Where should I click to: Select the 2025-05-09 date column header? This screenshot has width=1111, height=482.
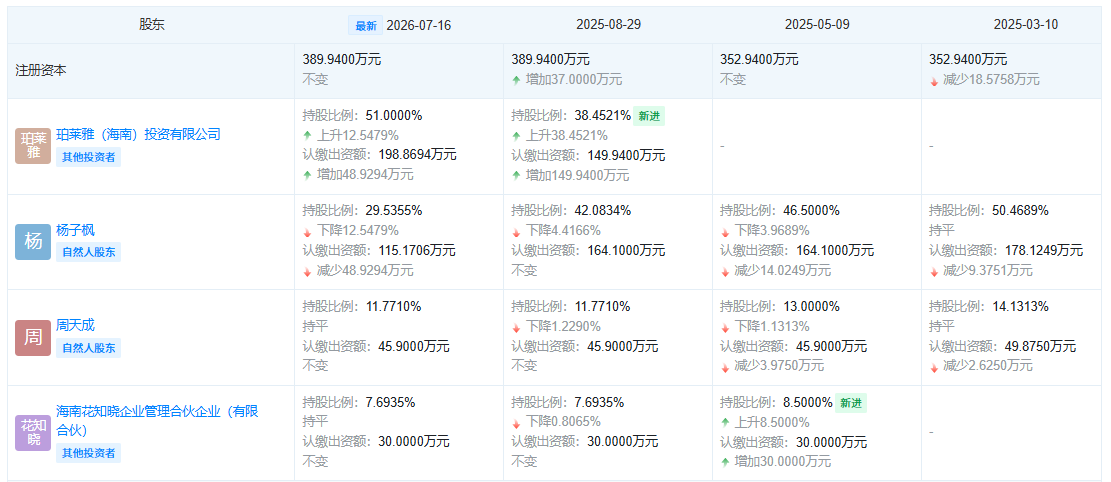[817, 25]
